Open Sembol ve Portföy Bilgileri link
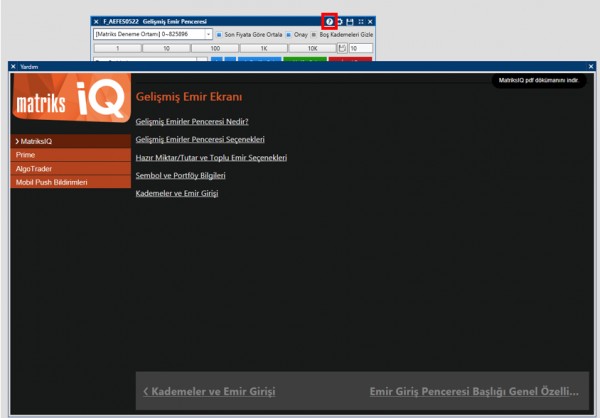The width and height of the screenshot is (600, 418). pos(181,176)
